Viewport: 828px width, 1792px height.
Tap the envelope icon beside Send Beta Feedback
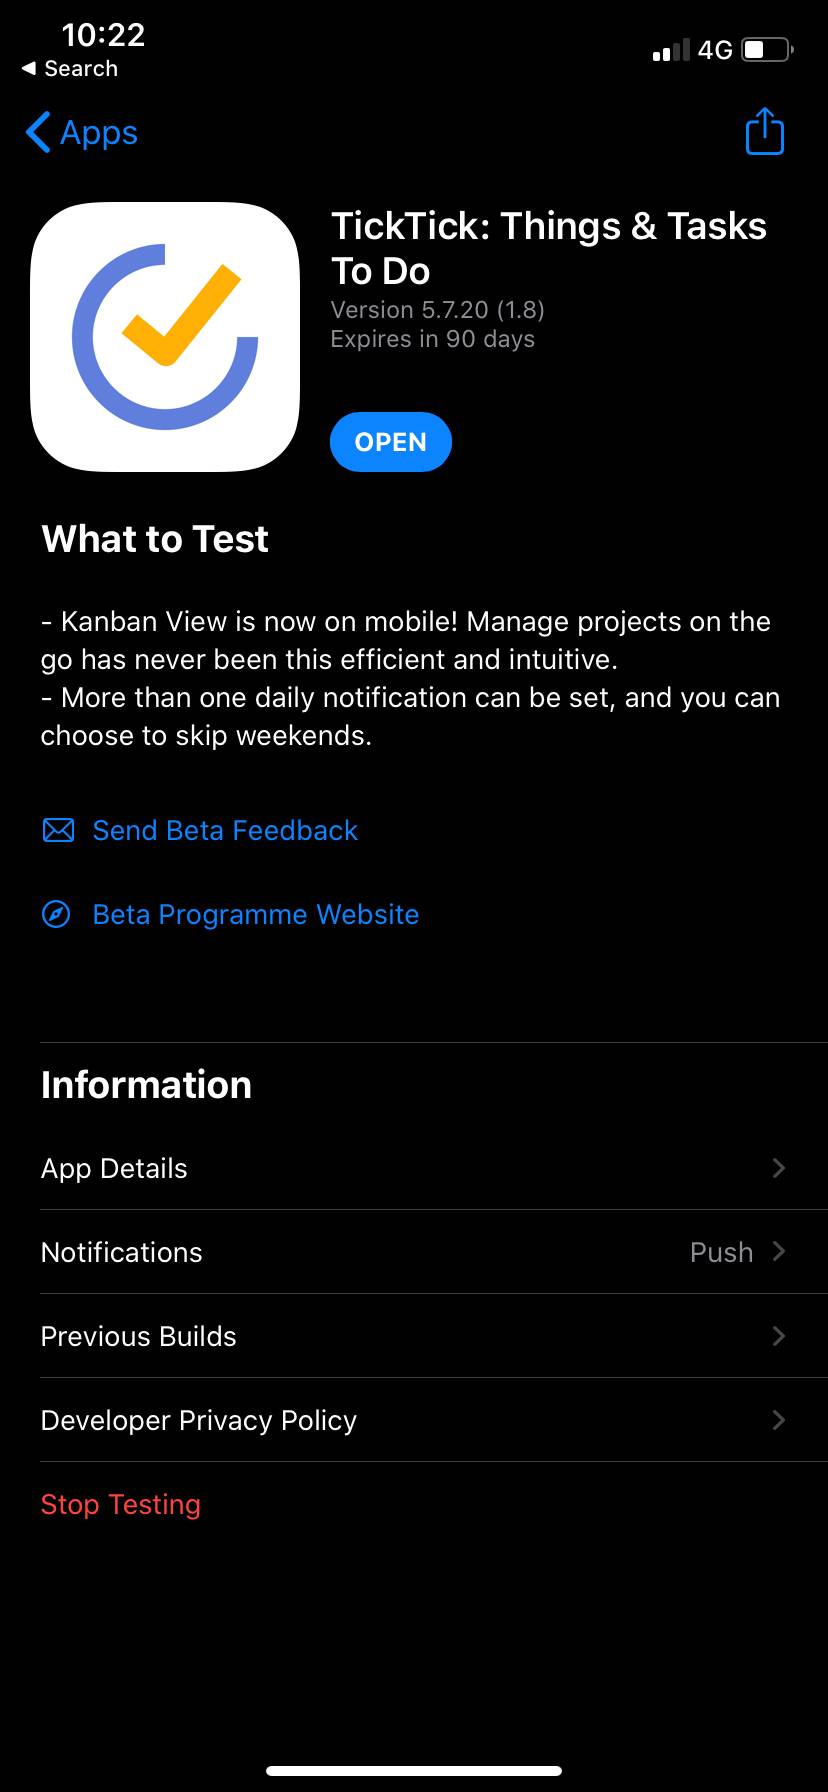58,830
